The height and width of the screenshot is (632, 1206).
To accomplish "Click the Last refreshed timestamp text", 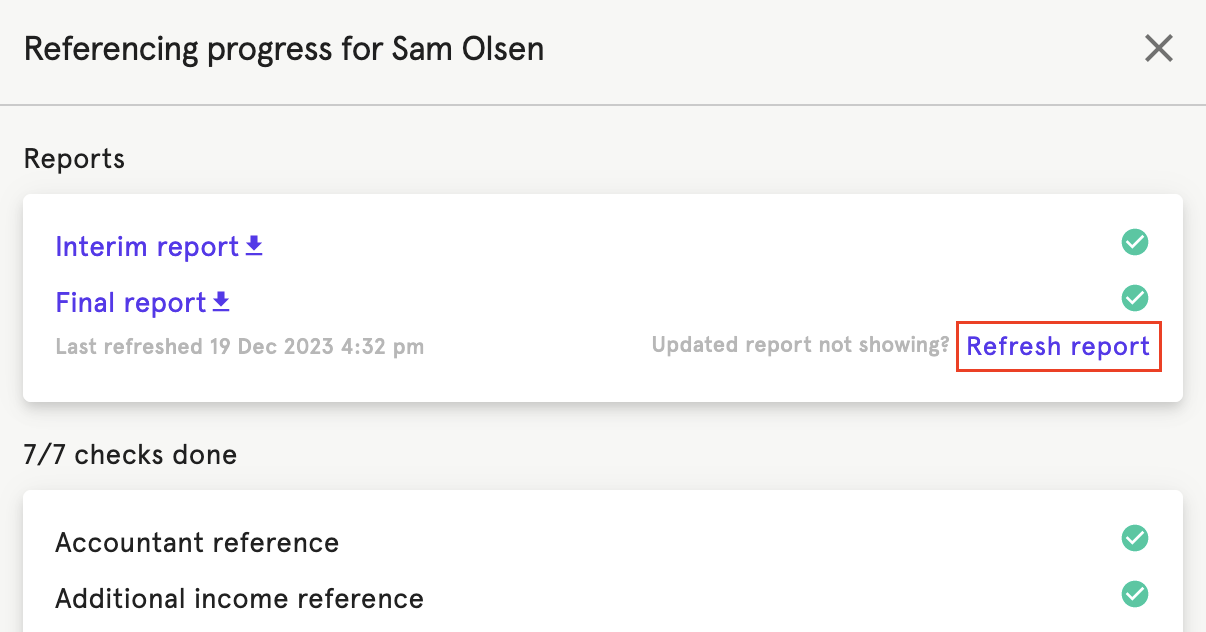I will click(x=239, y=347).
